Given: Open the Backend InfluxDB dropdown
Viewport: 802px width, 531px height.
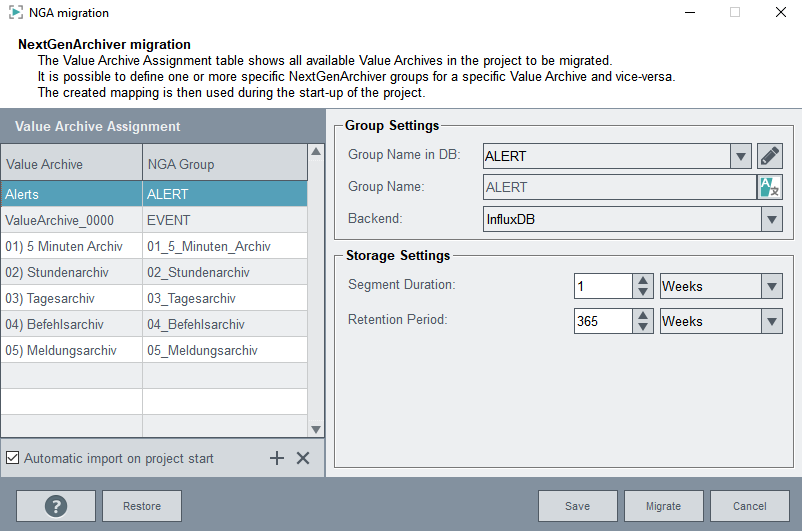Looking at the screenshot, I should (771, 219).
